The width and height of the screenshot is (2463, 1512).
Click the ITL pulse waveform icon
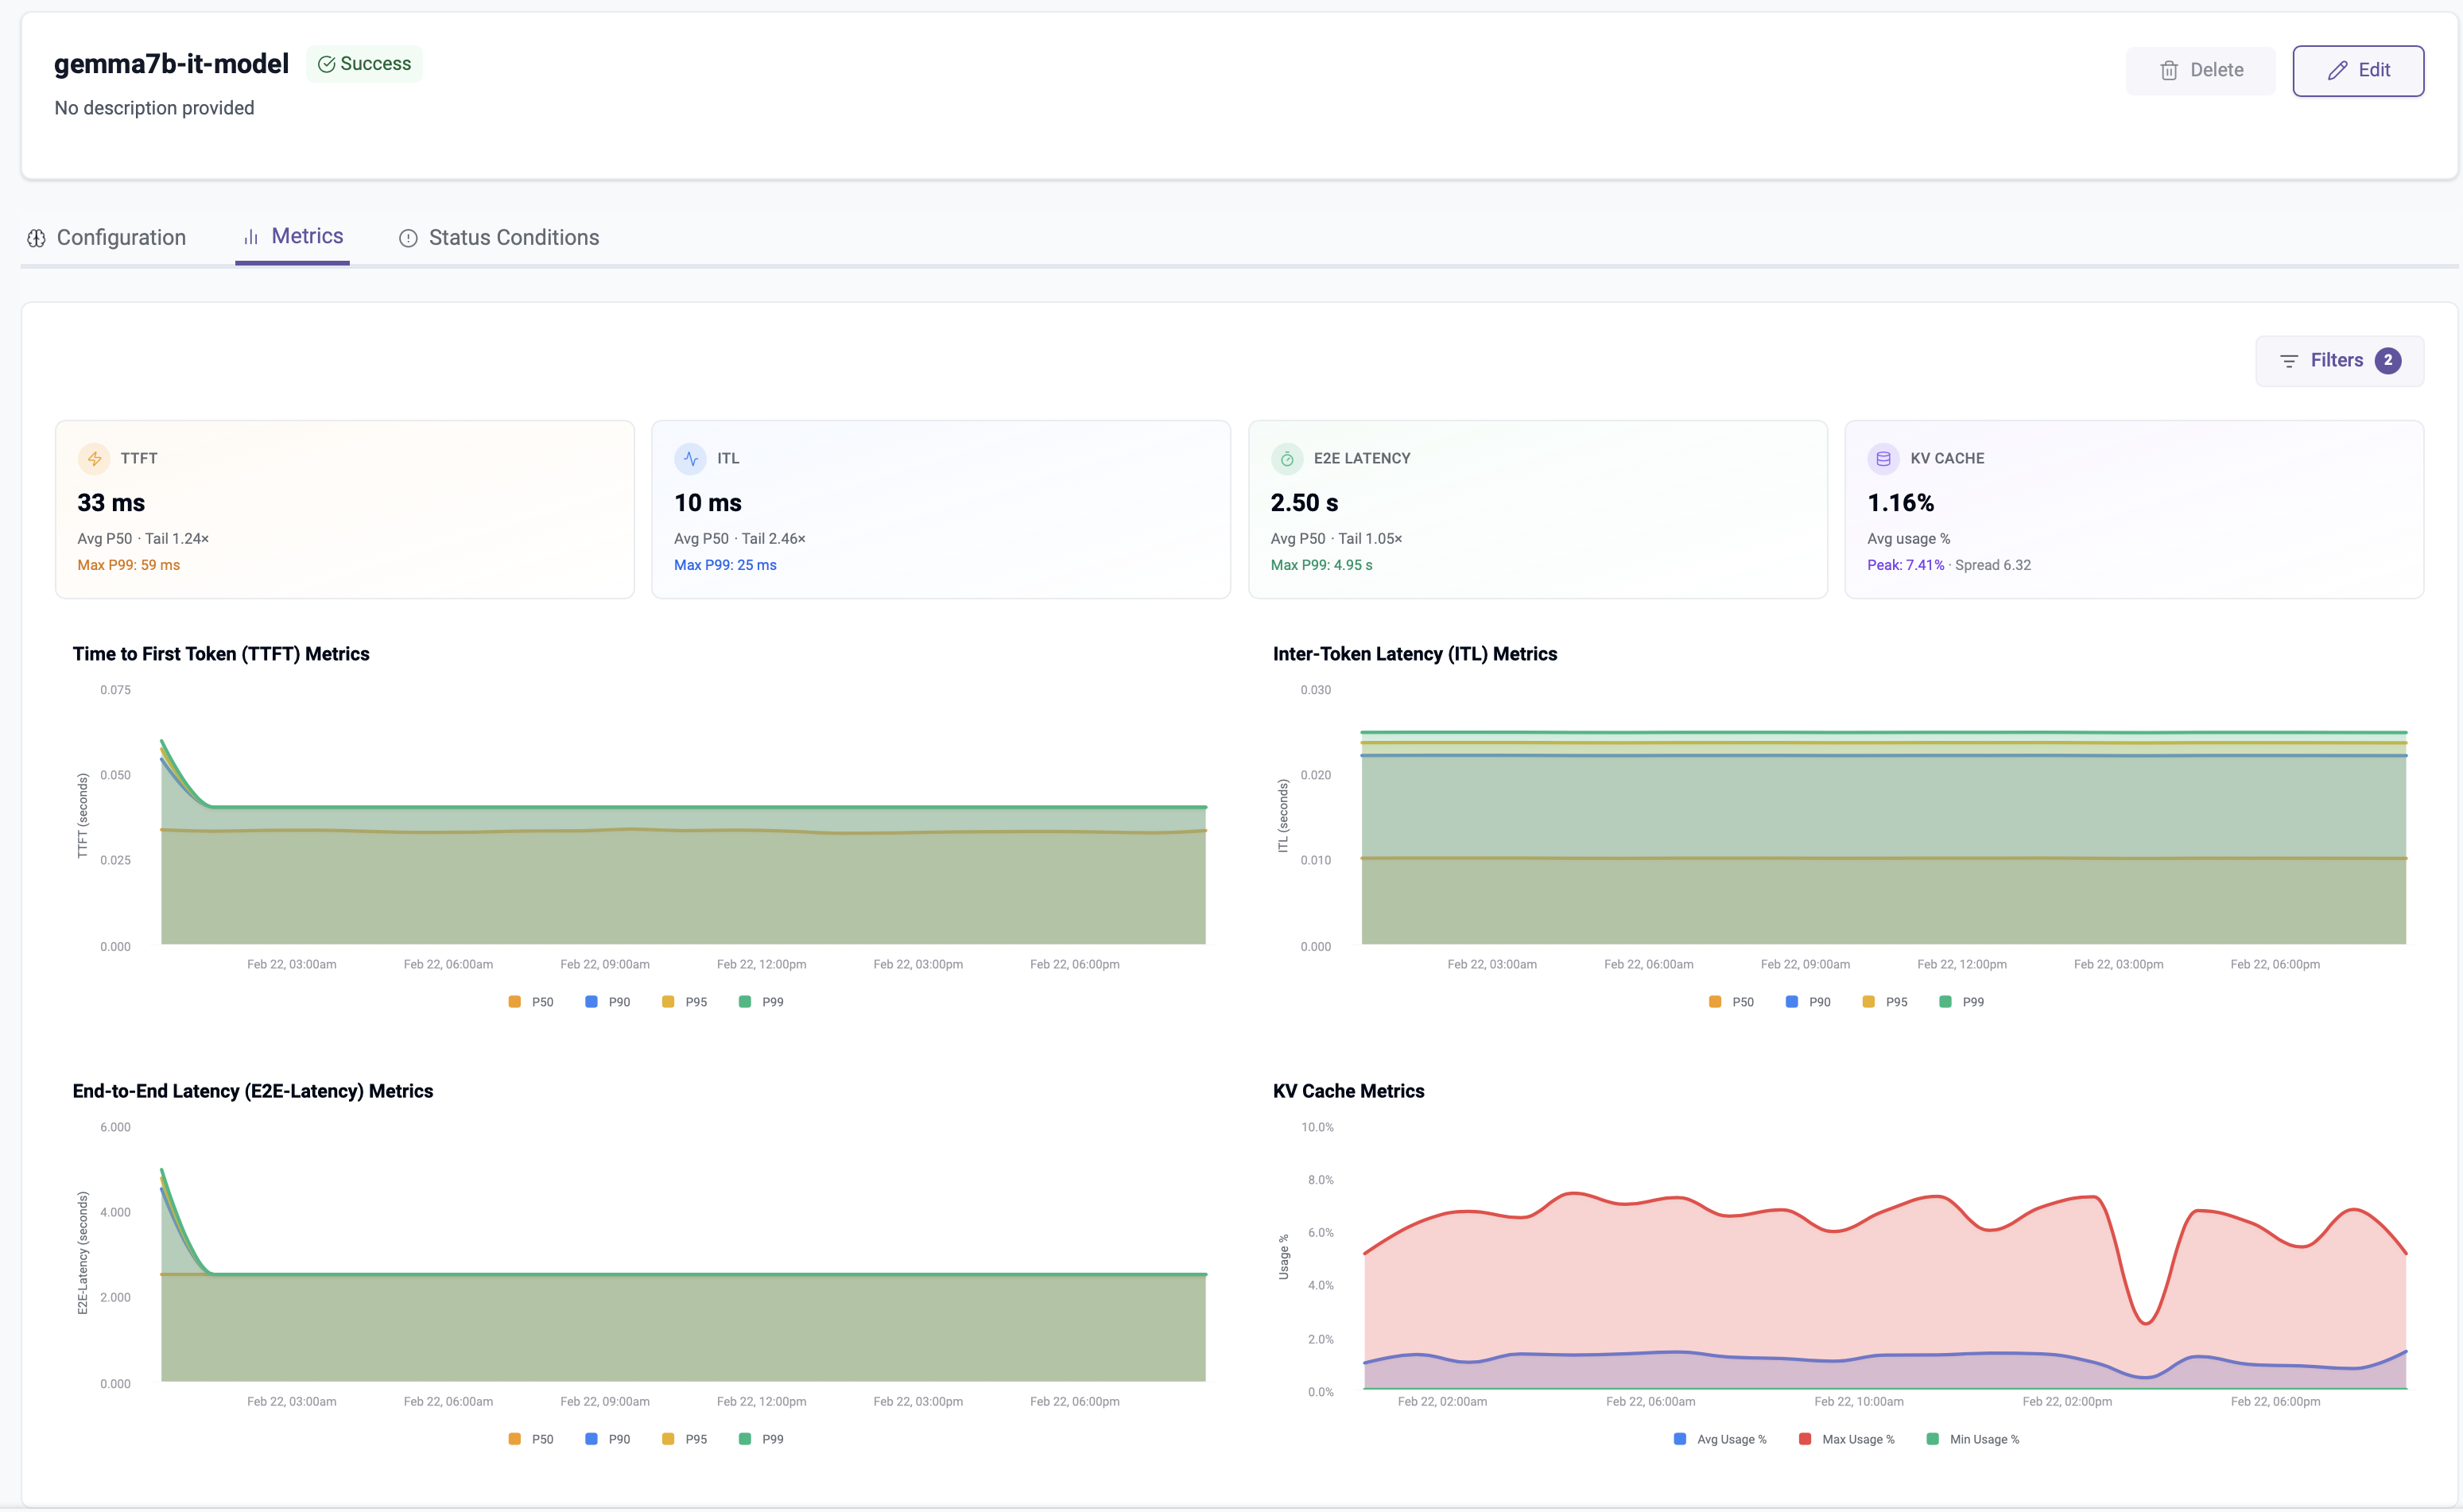click(690, 459)
